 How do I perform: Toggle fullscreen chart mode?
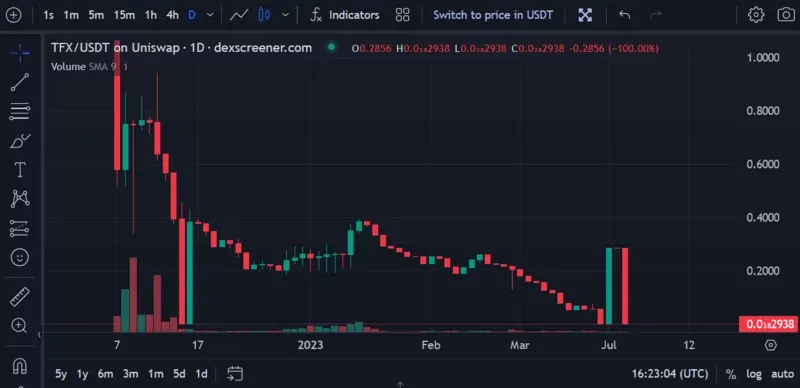[585, 15]
